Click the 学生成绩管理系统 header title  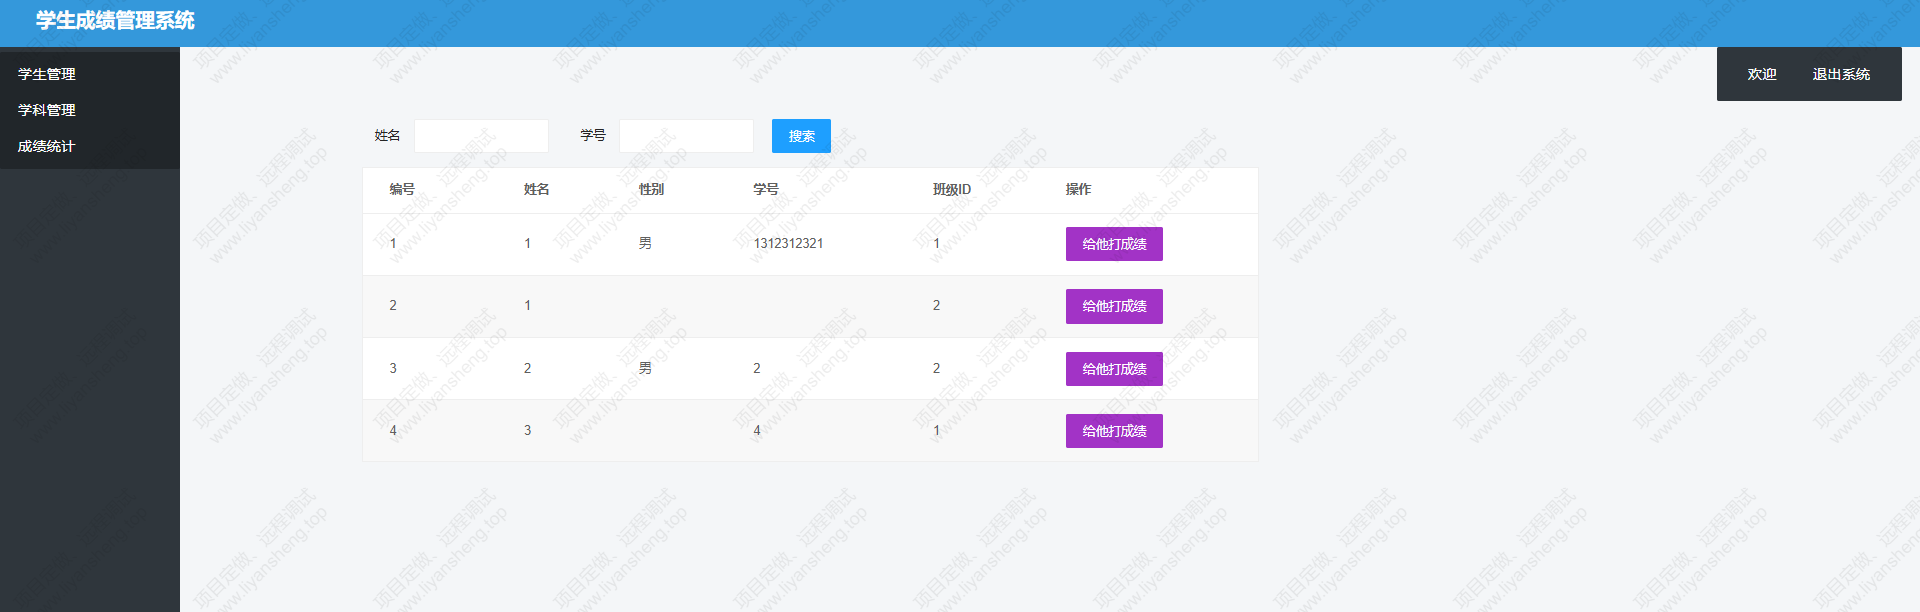115,21
